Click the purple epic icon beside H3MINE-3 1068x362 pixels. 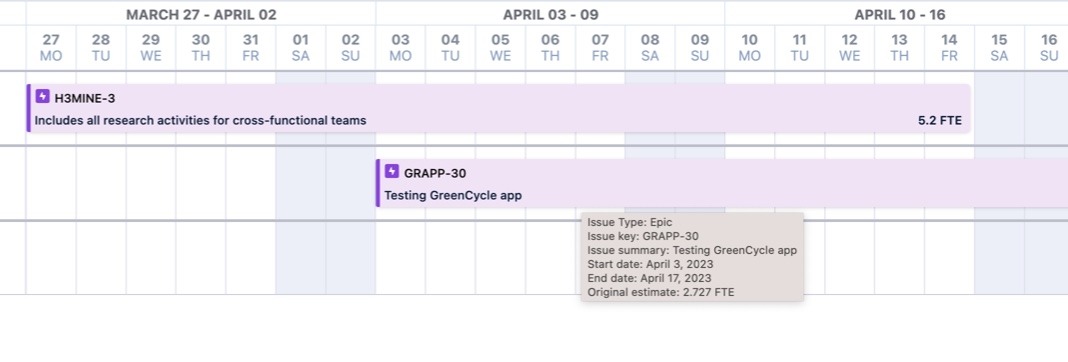(x=42, y=97)
